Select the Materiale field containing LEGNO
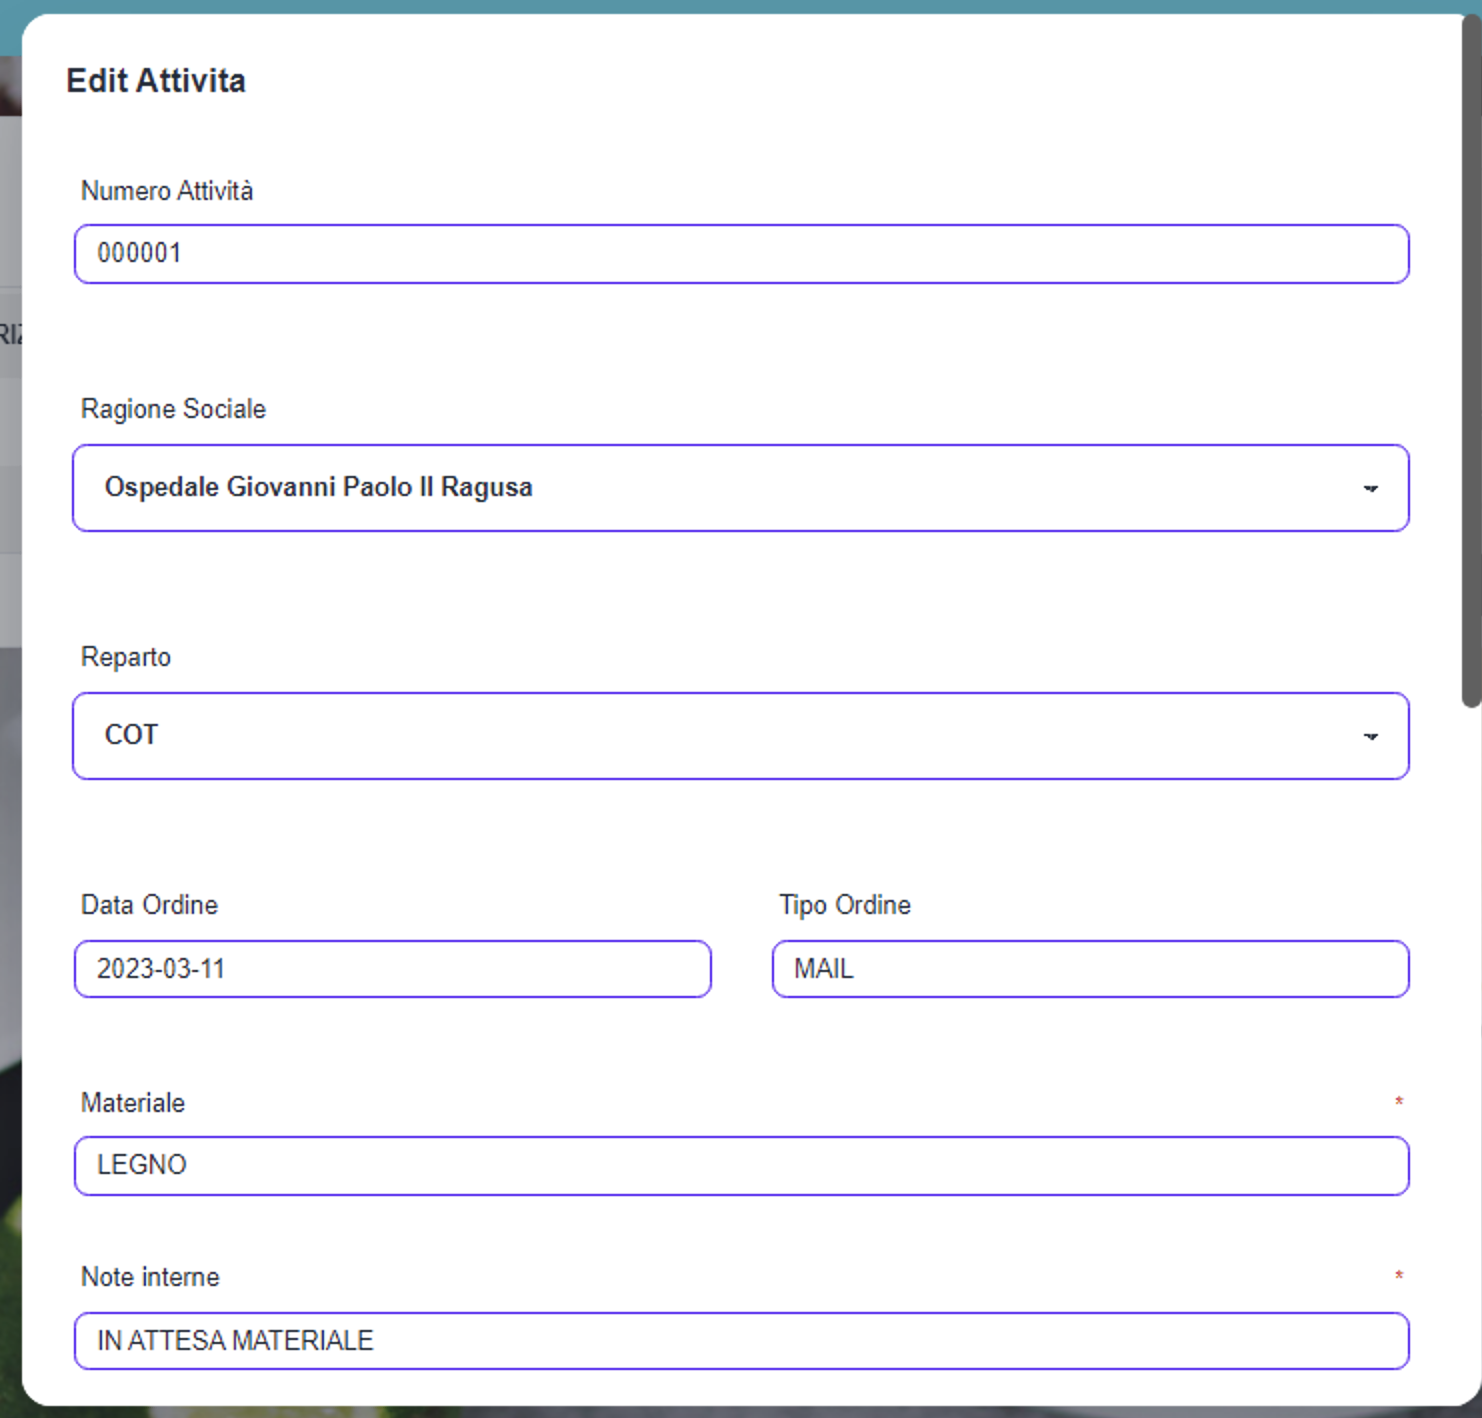This screenshot has width=1482, height=1418. 740,1165
